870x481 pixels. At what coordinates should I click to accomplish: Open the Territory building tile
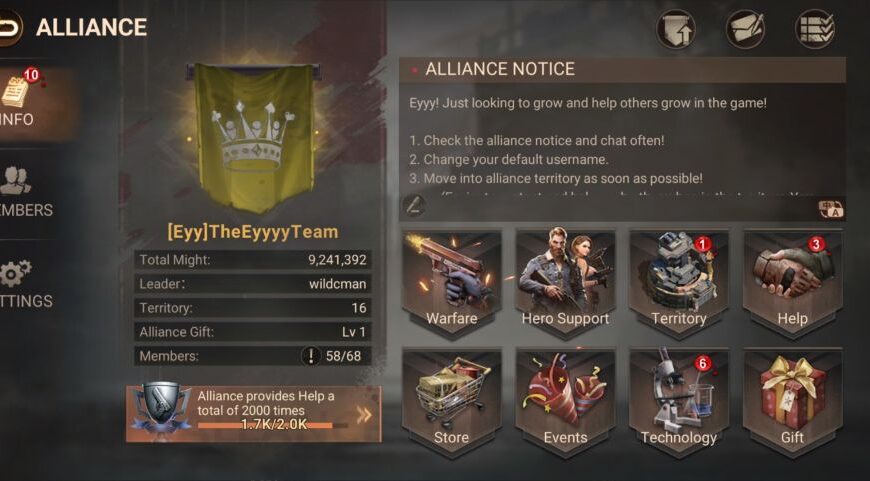(x=679, y=283)
